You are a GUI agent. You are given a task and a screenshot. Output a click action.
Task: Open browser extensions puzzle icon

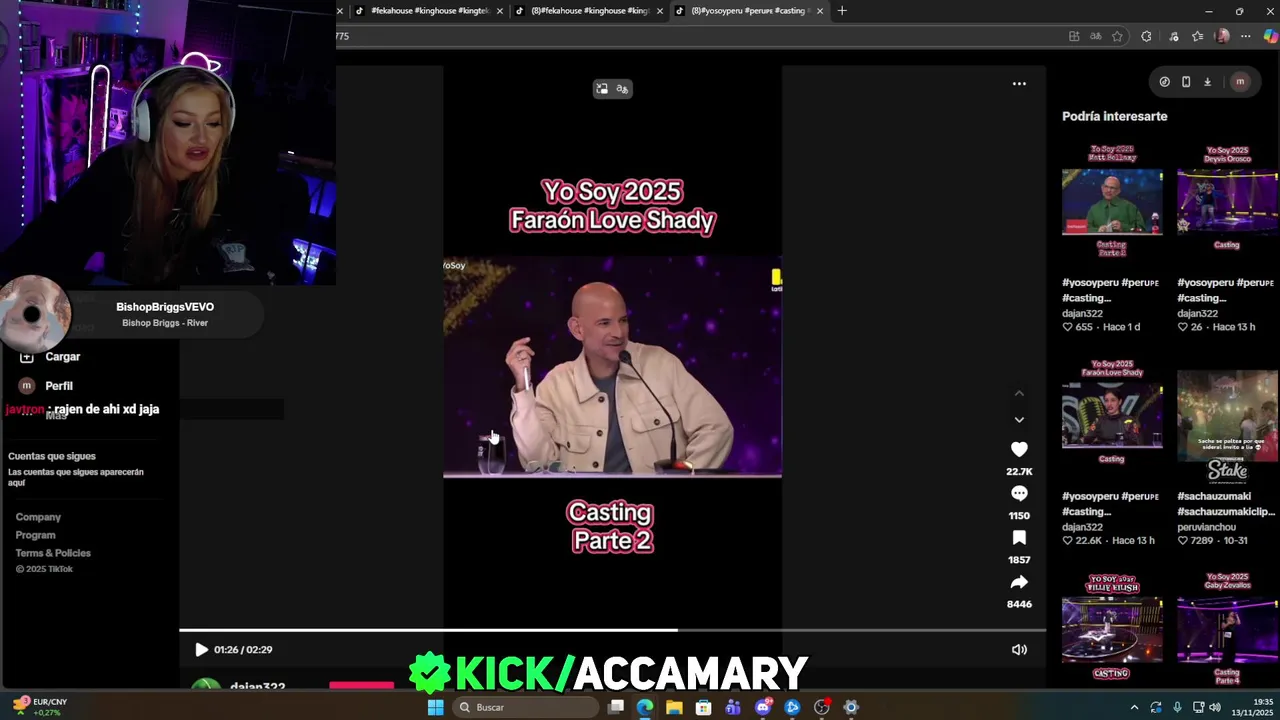(x=1146, y=36)
